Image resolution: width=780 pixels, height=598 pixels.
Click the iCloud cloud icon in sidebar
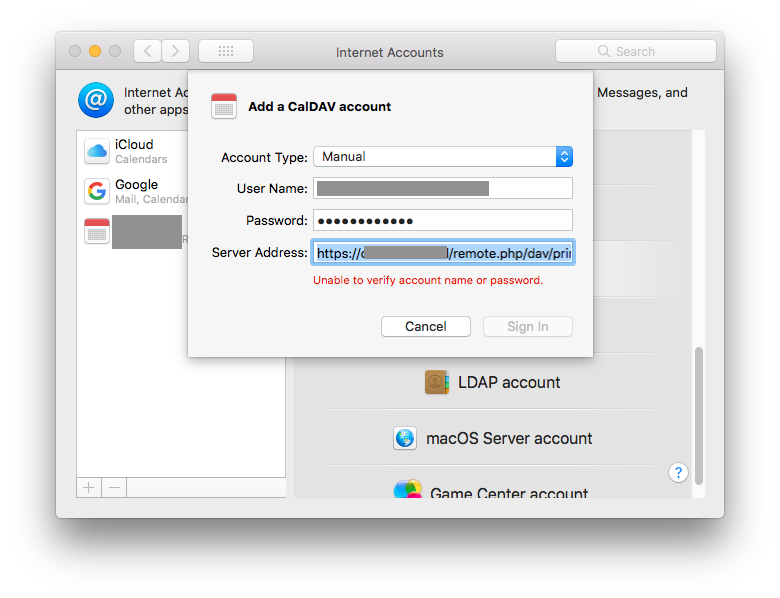[97, 151]
